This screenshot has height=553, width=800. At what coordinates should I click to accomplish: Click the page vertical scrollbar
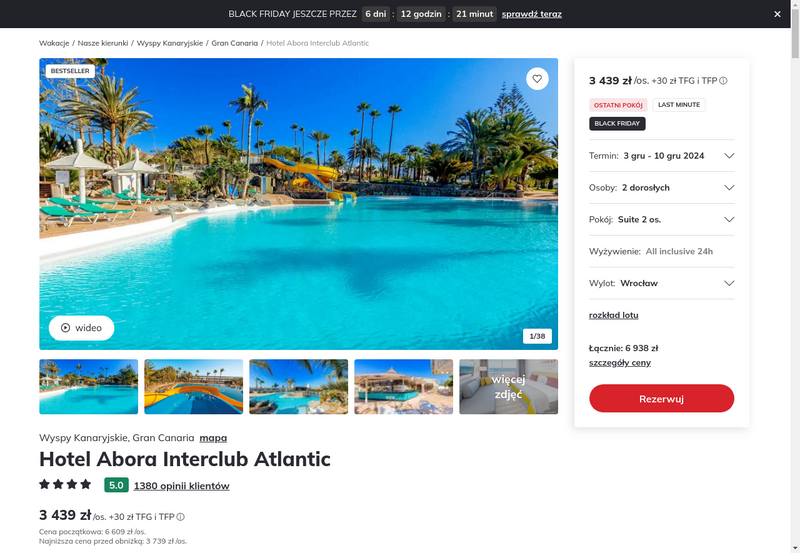(x=795, y=276)
